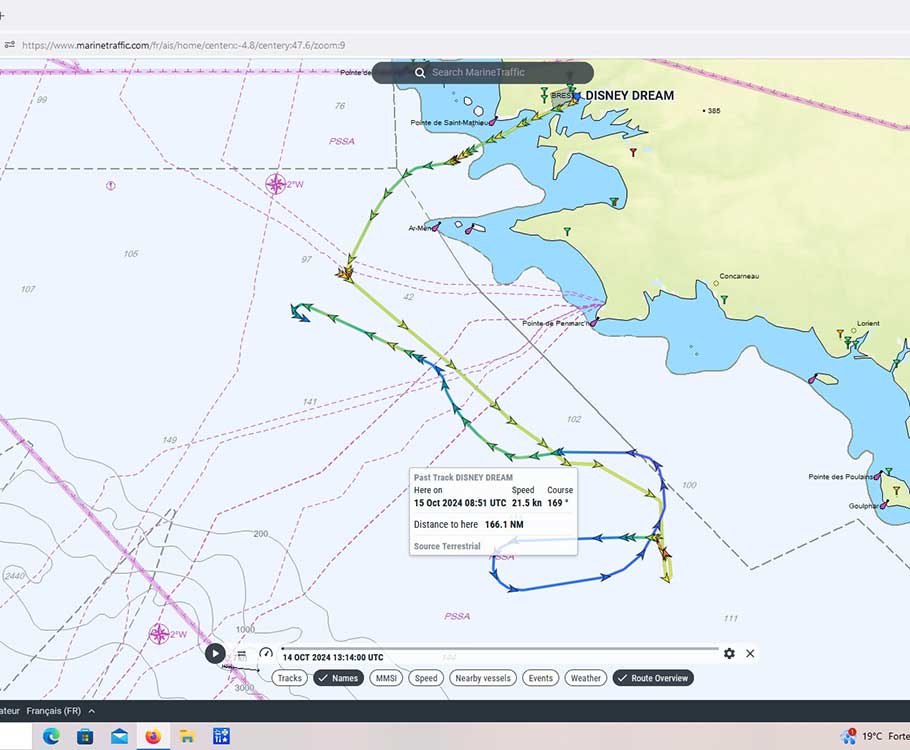
Task: Play the past track animation
Action: [215, 653]
